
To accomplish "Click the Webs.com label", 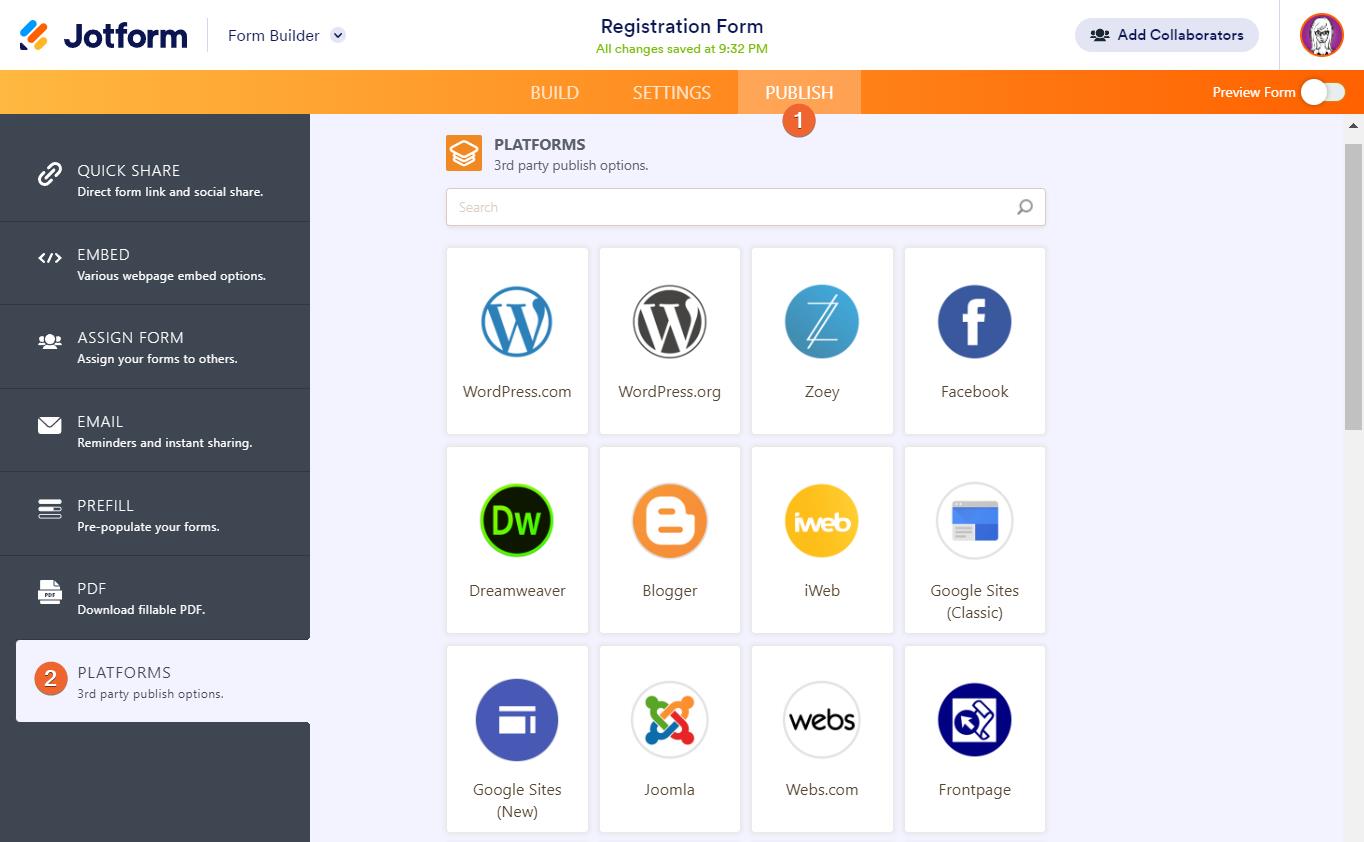I will pyautogui.click(x=822, y=790).
